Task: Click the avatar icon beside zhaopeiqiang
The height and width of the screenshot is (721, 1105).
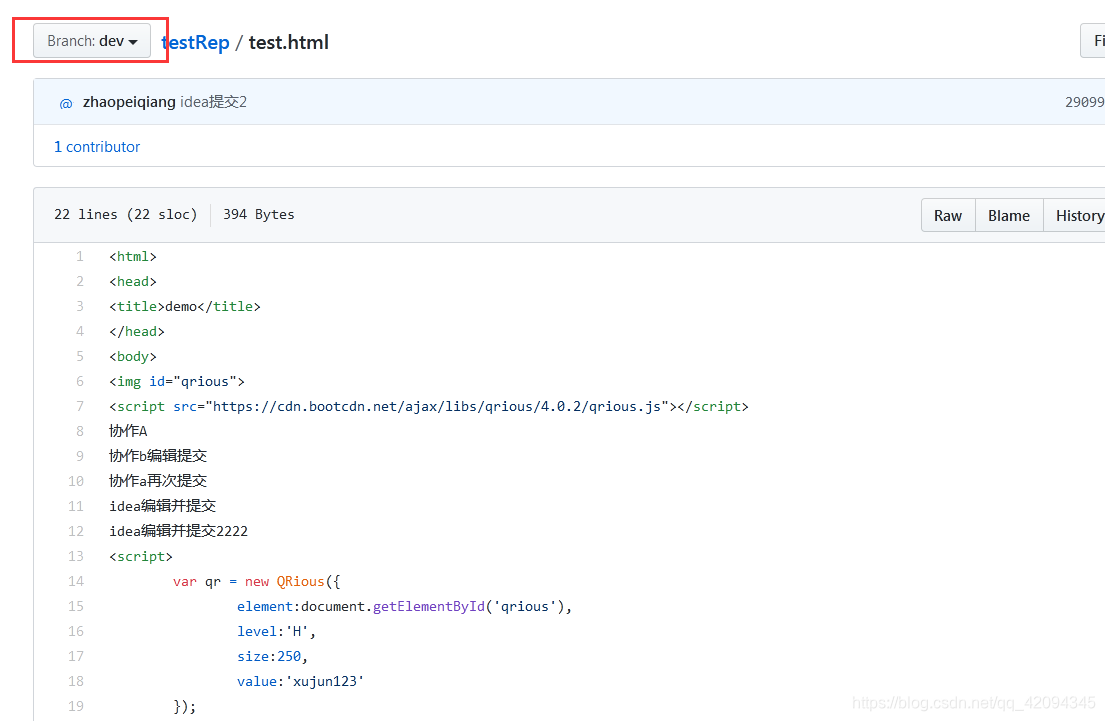Action: [66, 103]
